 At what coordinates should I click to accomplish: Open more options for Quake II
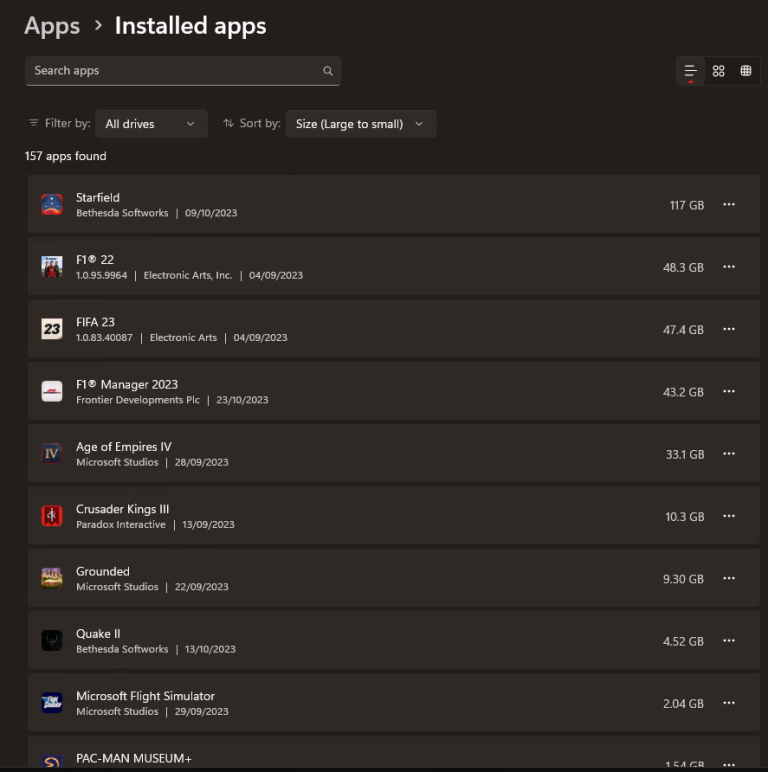pos(729,641)
